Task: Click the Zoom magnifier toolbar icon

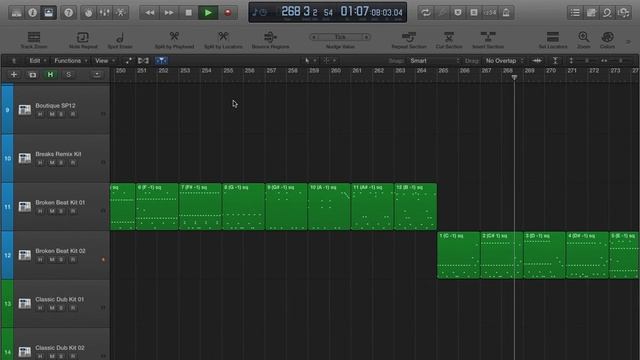Action: (584, 37)
